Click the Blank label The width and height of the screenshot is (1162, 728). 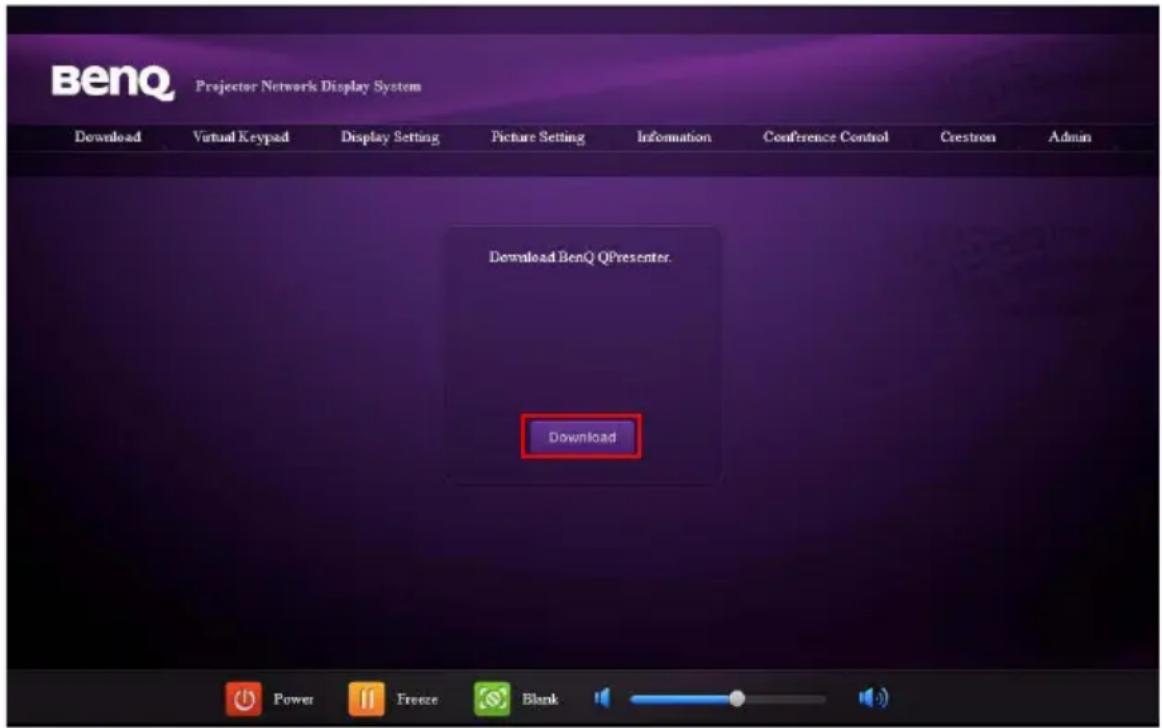[x=540, y=699]
